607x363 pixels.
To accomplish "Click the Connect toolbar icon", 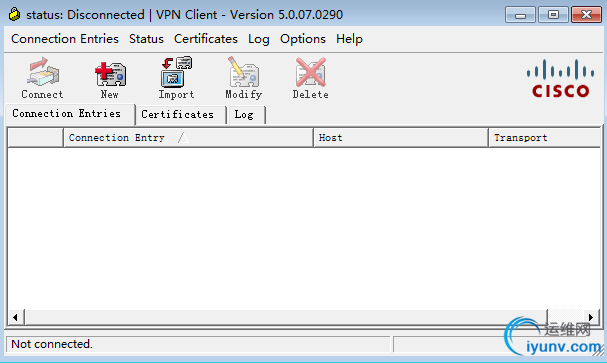I will pos(42,78).
